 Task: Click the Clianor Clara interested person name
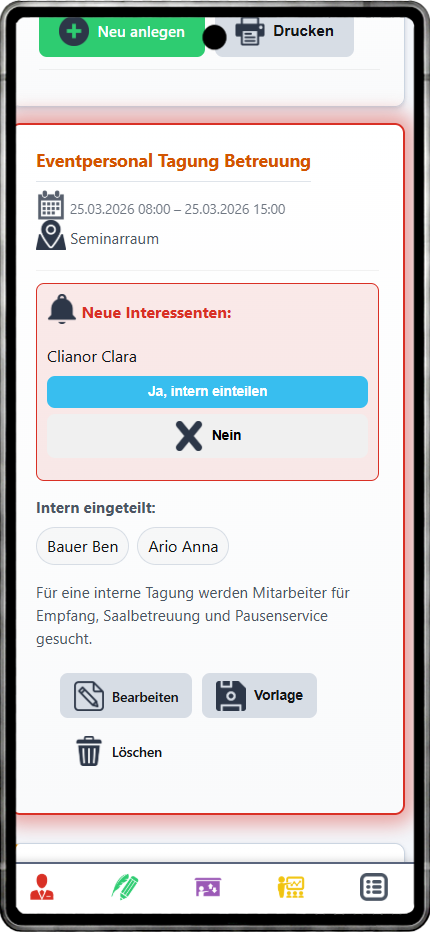(x=92, y=357)
